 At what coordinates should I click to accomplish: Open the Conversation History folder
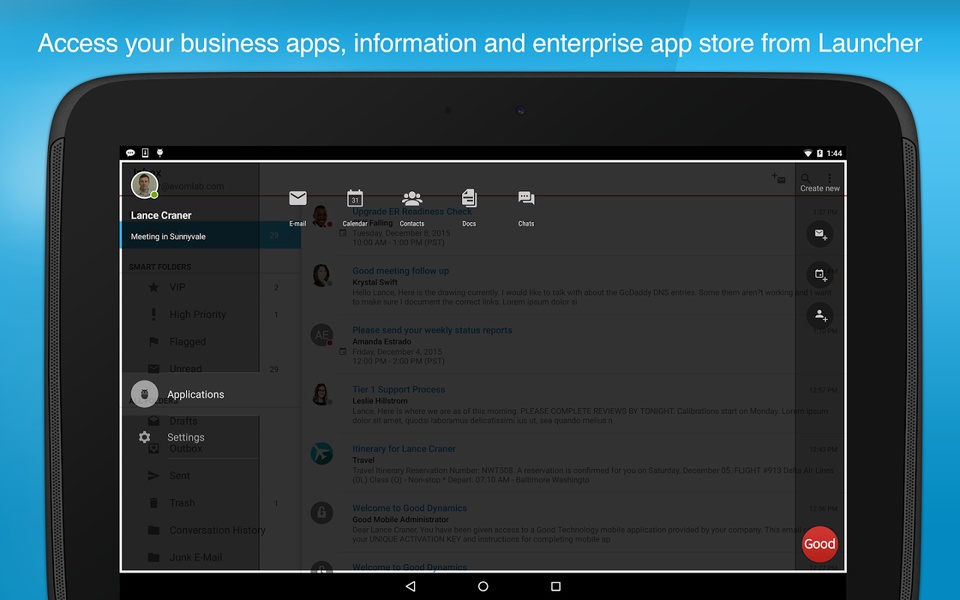tap(211, 530)
